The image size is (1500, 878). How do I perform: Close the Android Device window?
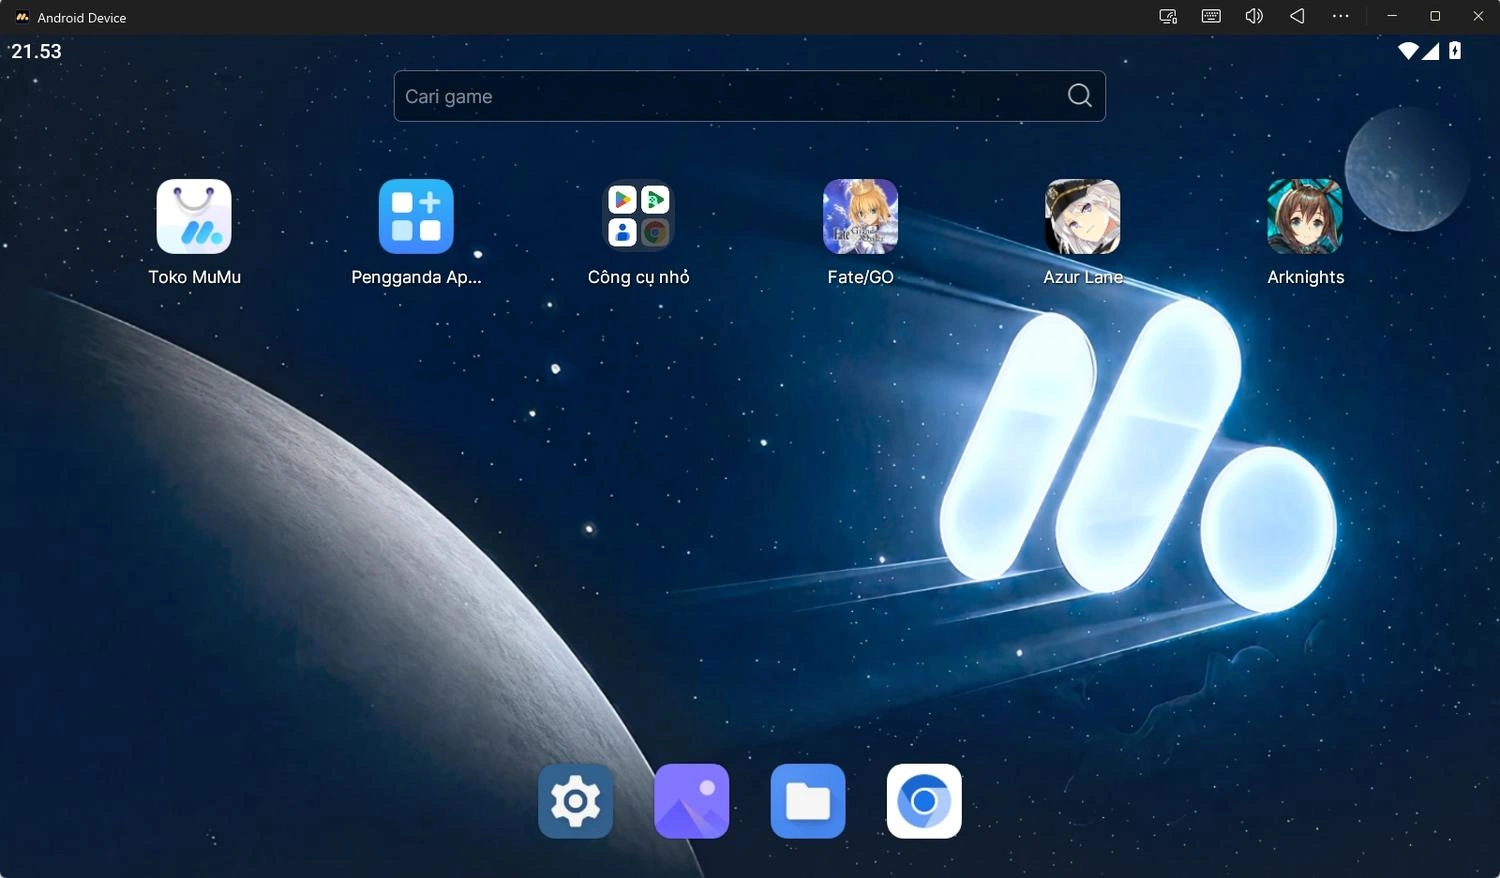tap(1478, 16)
